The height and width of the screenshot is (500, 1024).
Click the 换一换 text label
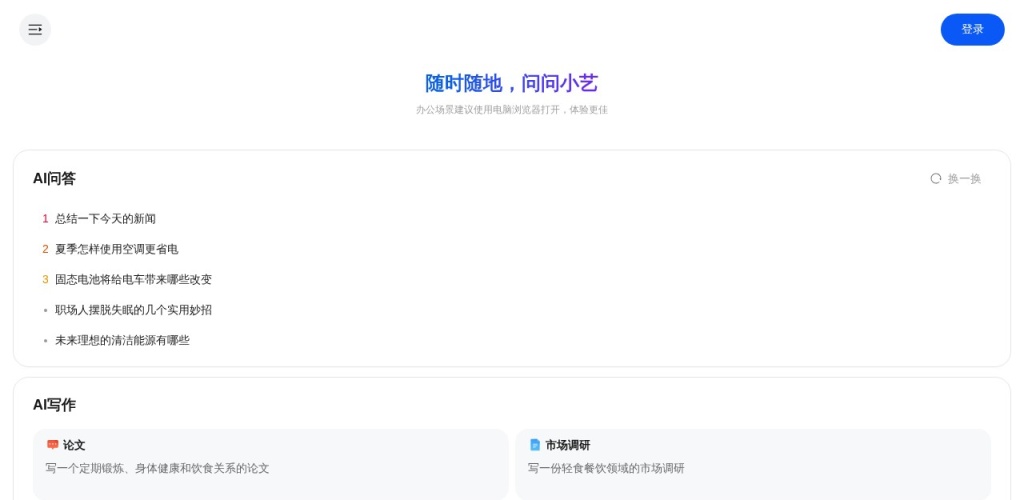click(x=964, y=179)
